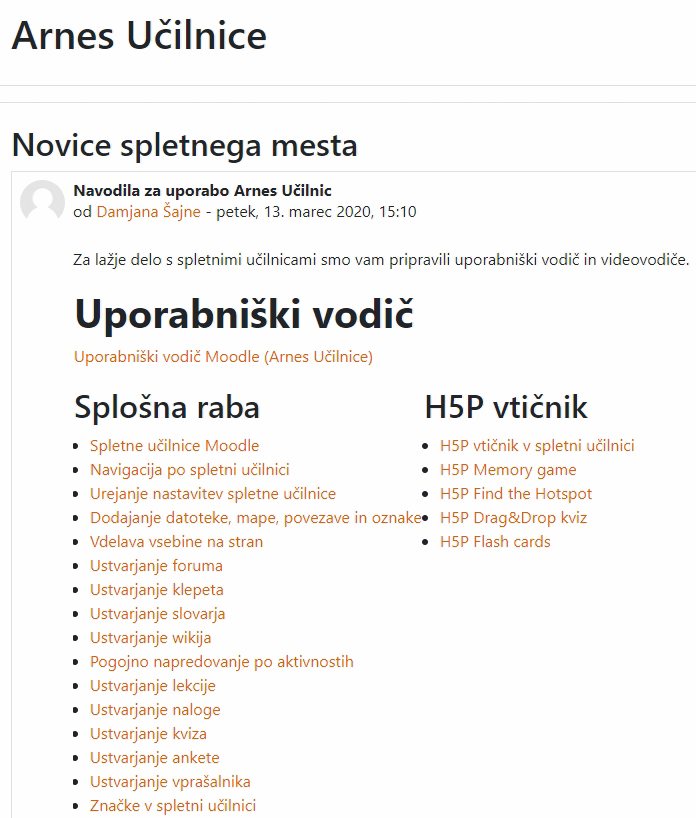This screenshot has height=818, width=696.
Task: Open the H5P Drag&Drop kviz guide
Action: tap(513, 518)
